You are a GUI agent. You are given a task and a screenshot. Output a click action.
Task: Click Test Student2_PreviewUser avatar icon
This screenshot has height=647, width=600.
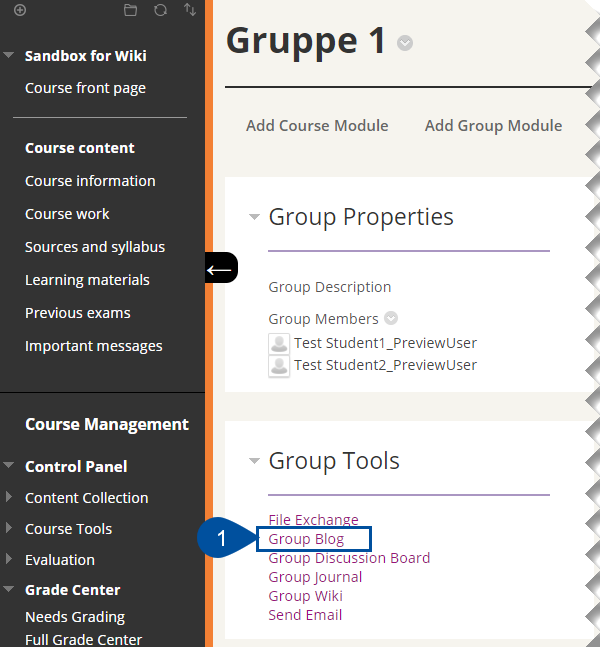pyautogui.click(x=279, y=366)
